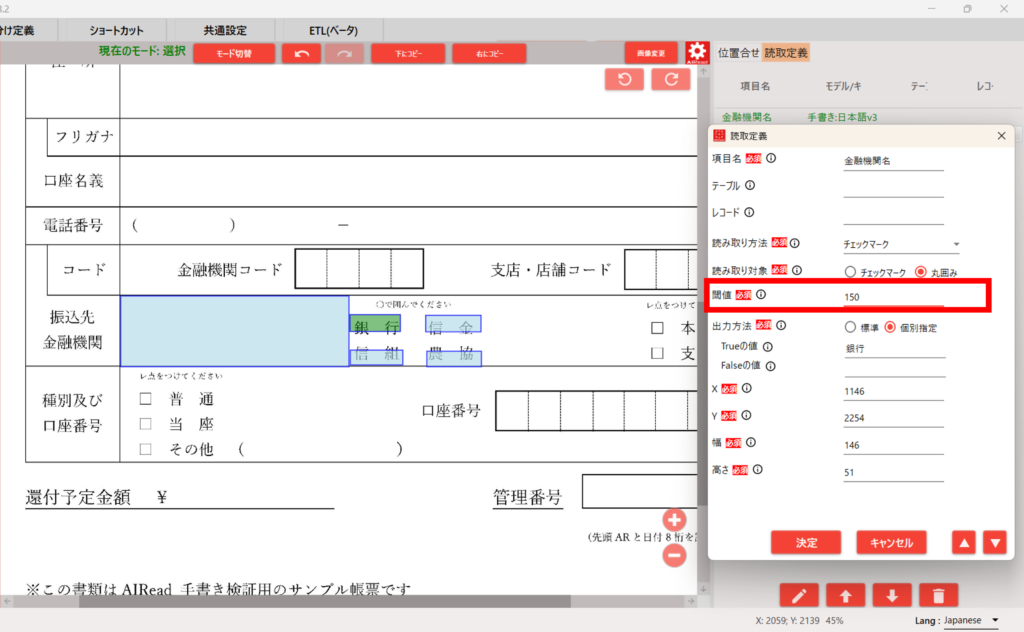This screenshot has width=1024, height=632.
Task: Click the trash delete icon
Action: point(938,596)
